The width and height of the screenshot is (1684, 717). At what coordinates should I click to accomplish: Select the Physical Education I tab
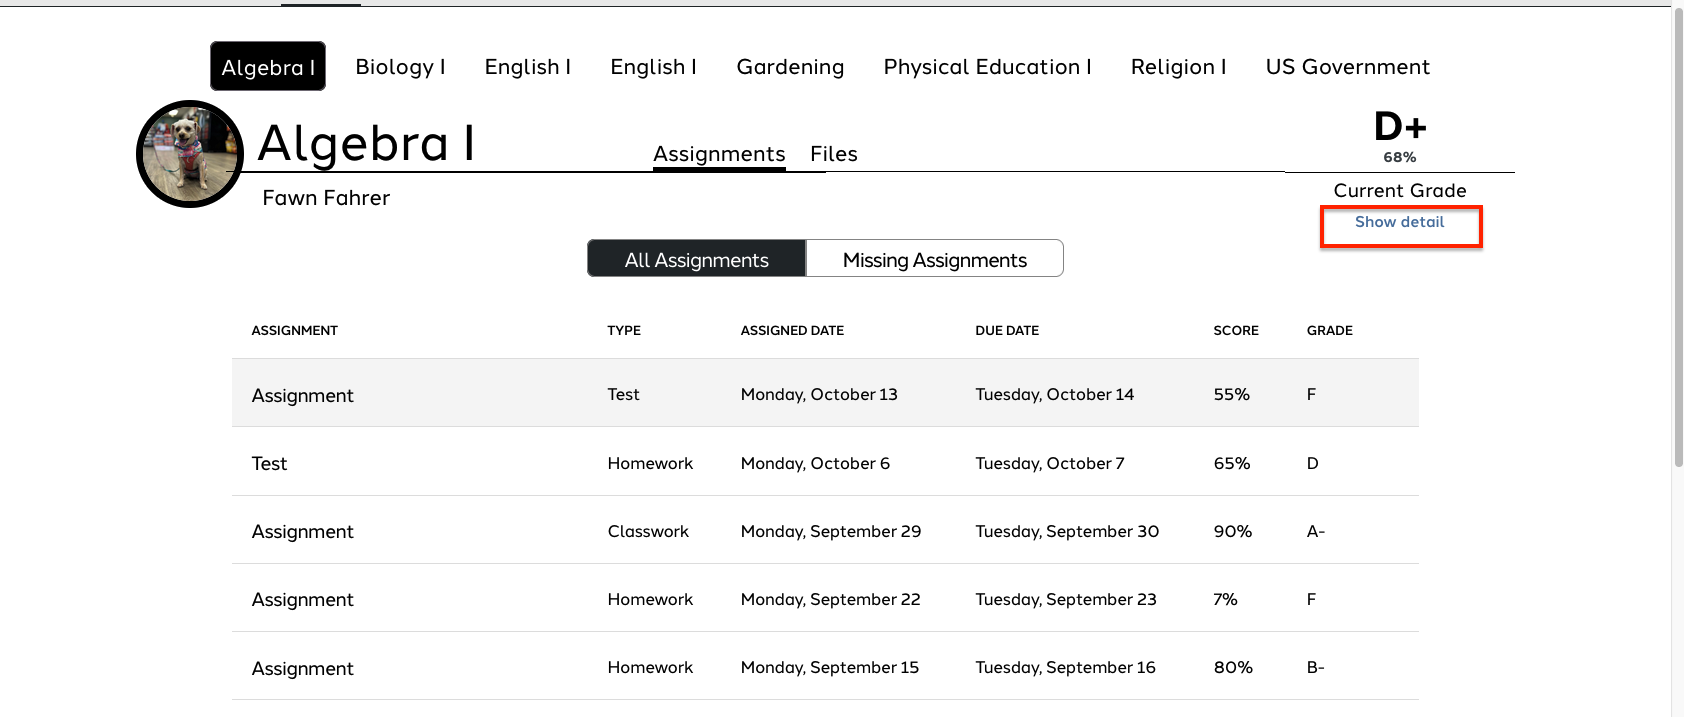987,67
